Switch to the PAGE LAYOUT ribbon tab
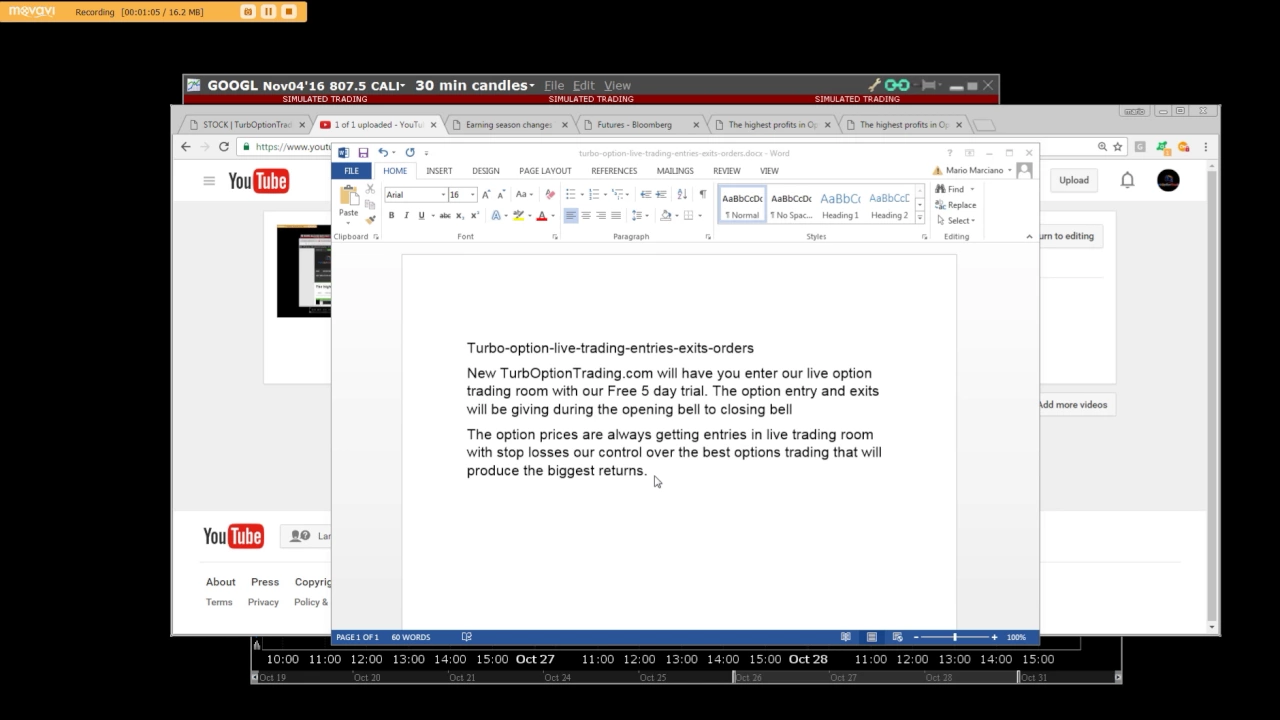Screen dimensions: 1280x720 pos(545,171)
